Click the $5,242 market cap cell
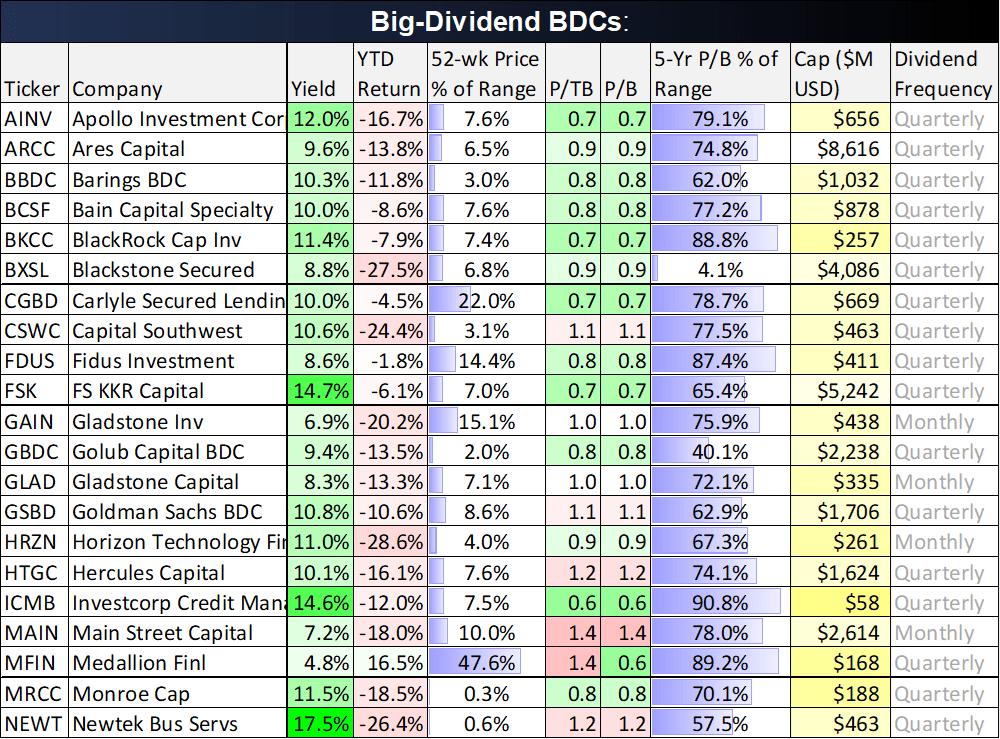Viewport: 1000px width, 739px height. point(840,391)
